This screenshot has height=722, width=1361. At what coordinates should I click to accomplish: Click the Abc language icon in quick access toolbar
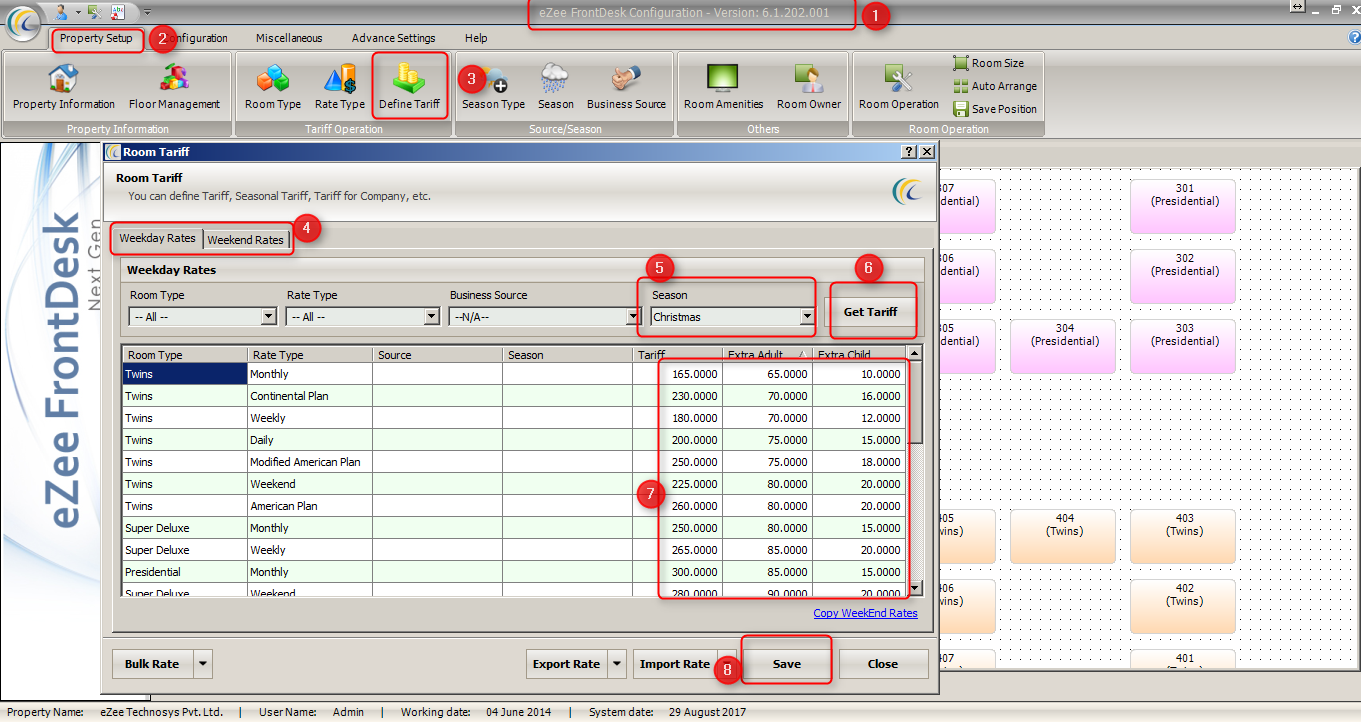point(118,11)
